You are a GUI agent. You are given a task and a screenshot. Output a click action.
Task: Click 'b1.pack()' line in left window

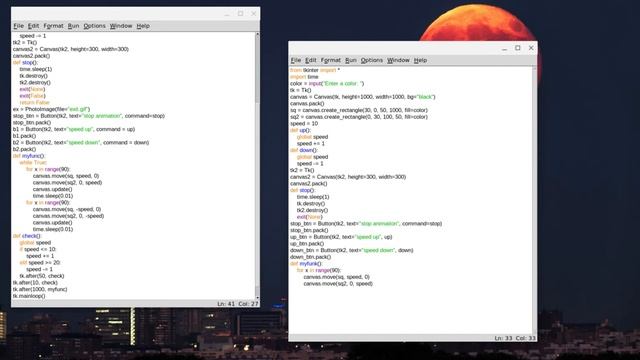24,136
